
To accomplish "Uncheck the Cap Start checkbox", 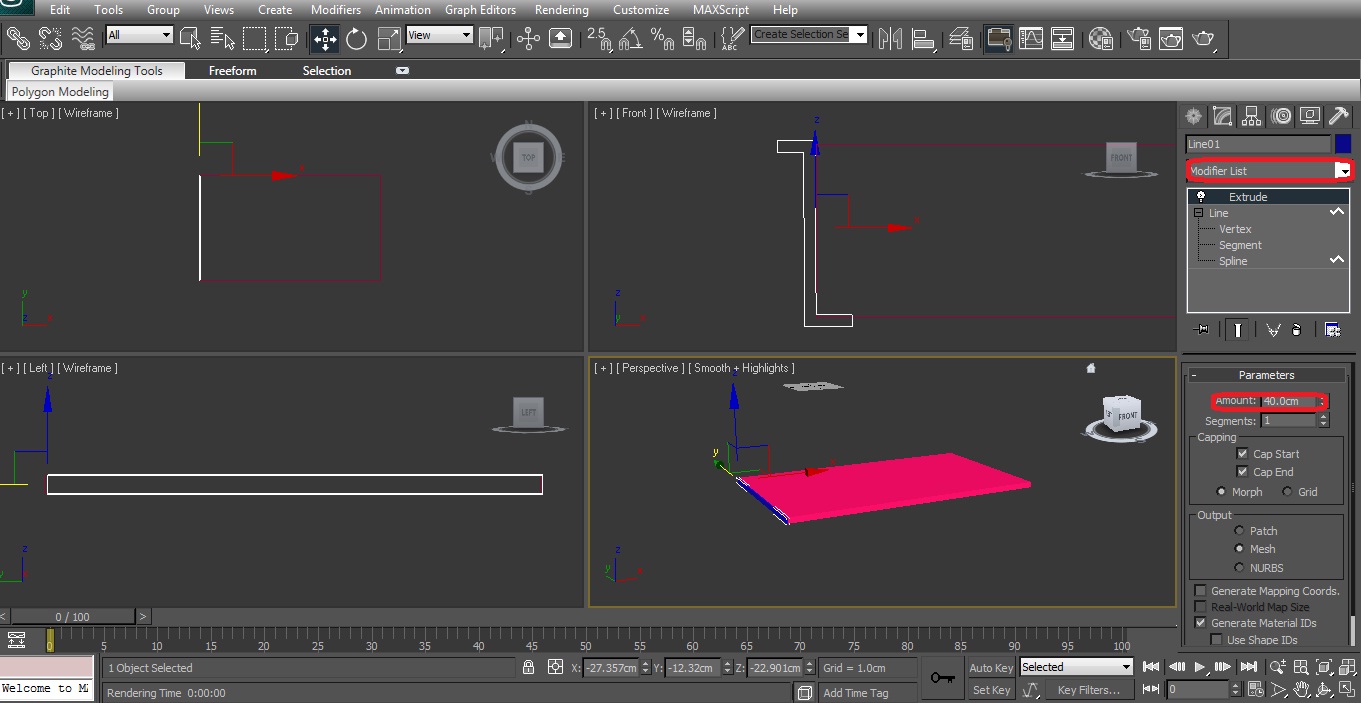I will [x=1242, y=454].
